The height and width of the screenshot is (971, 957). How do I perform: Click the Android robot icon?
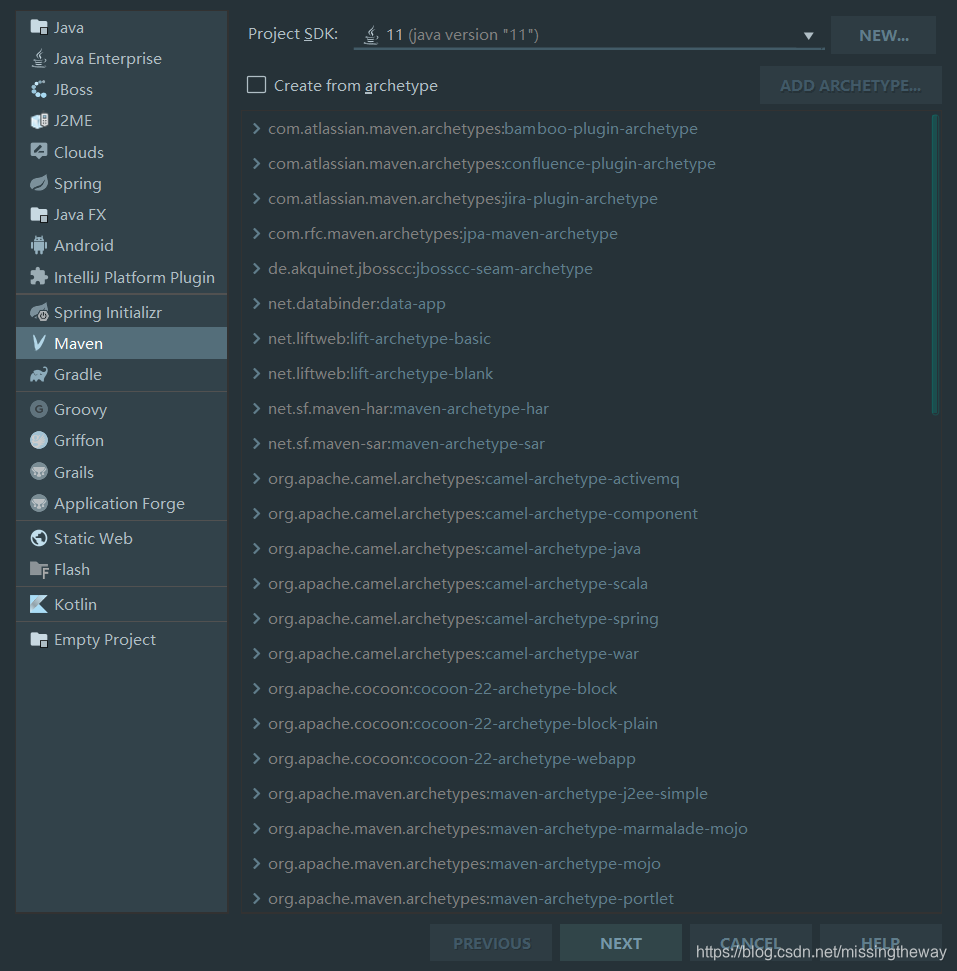(x=39, y=245)
